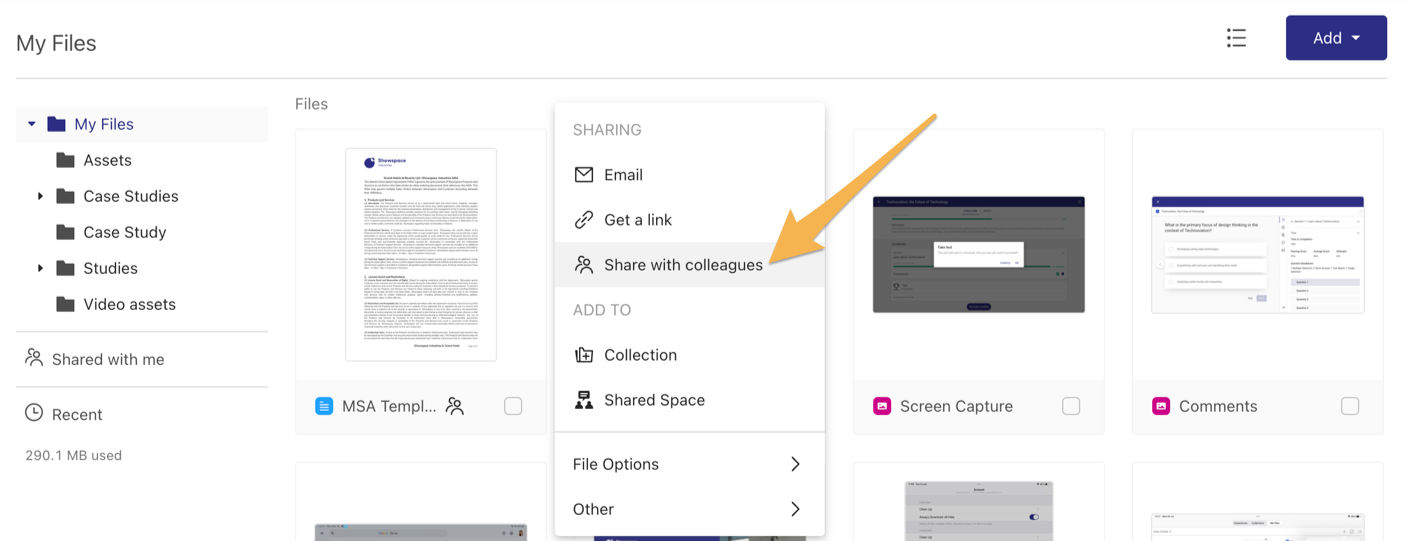
Task: Select the MSA Template file checkbox
Action: tap(513, 406)
